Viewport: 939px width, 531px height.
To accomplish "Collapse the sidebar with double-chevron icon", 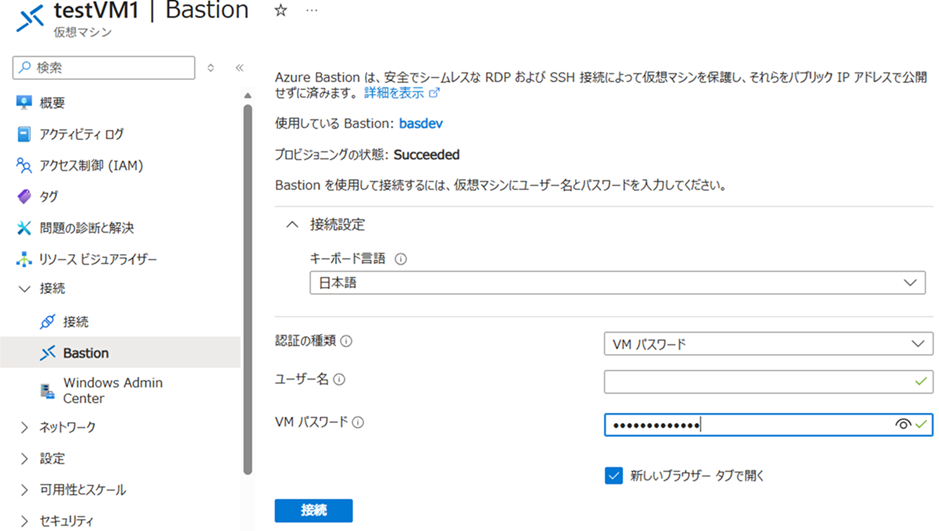I will [239, 68].
